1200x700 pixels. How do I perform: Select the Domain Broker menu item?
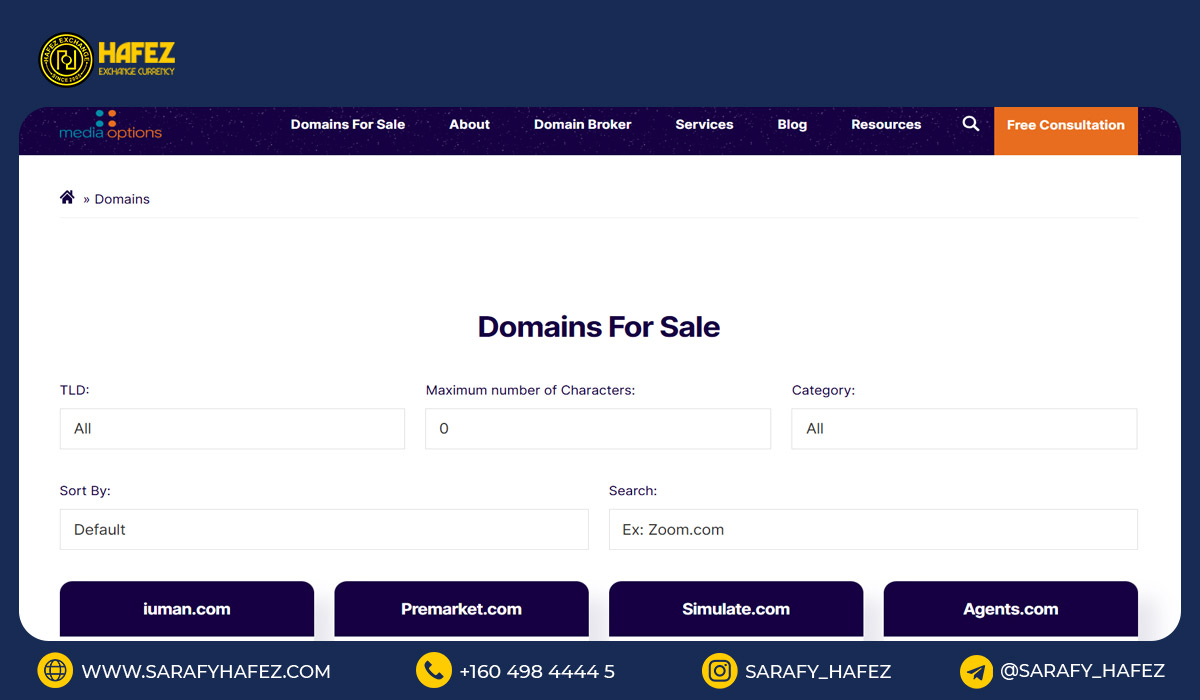tap(582, 125)
